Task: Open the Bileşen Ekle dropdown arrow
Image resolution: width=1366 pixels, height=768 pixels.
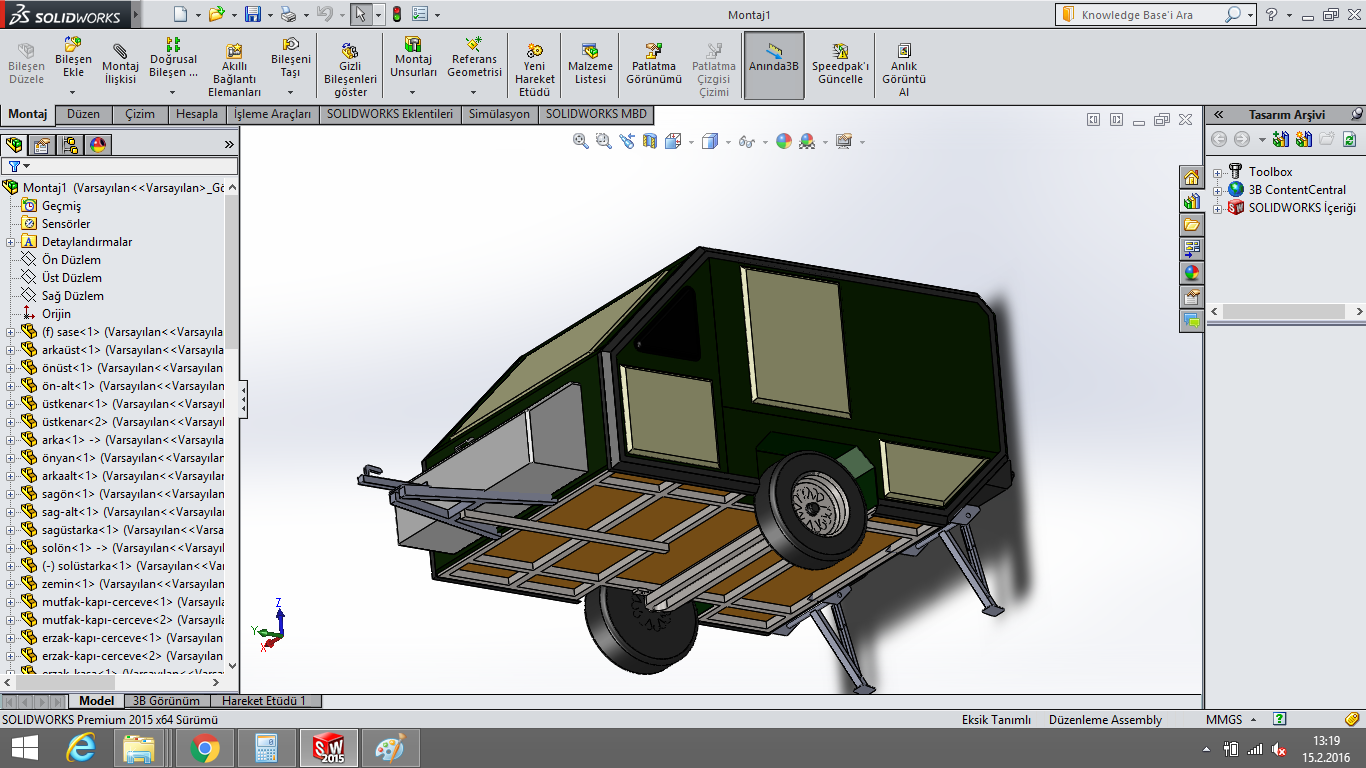Action: [x=73, y=92]
